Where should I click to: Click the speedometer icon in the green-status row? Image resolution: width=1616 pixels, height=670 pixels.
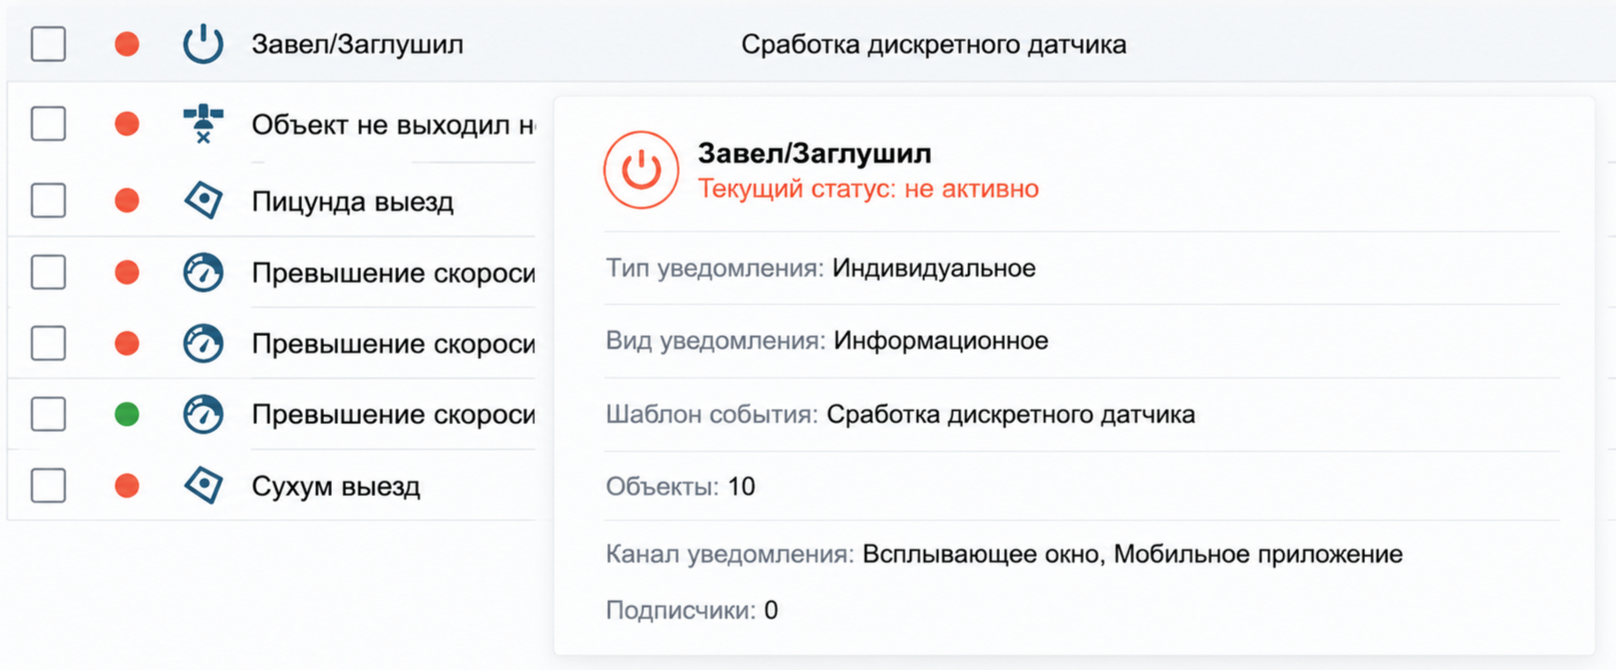203,414
